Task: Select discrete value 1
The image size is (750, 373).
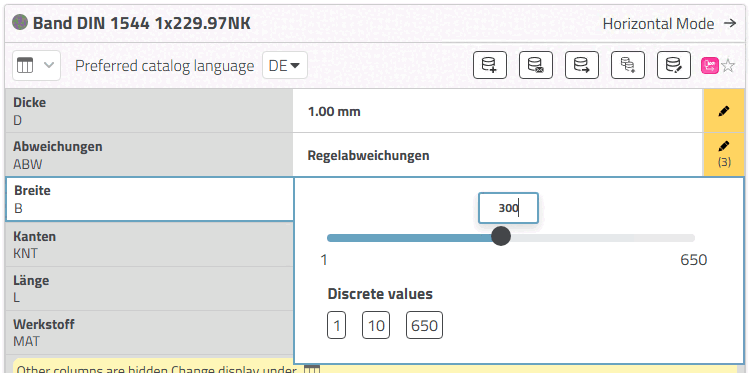Action: (x=336, y=326)
